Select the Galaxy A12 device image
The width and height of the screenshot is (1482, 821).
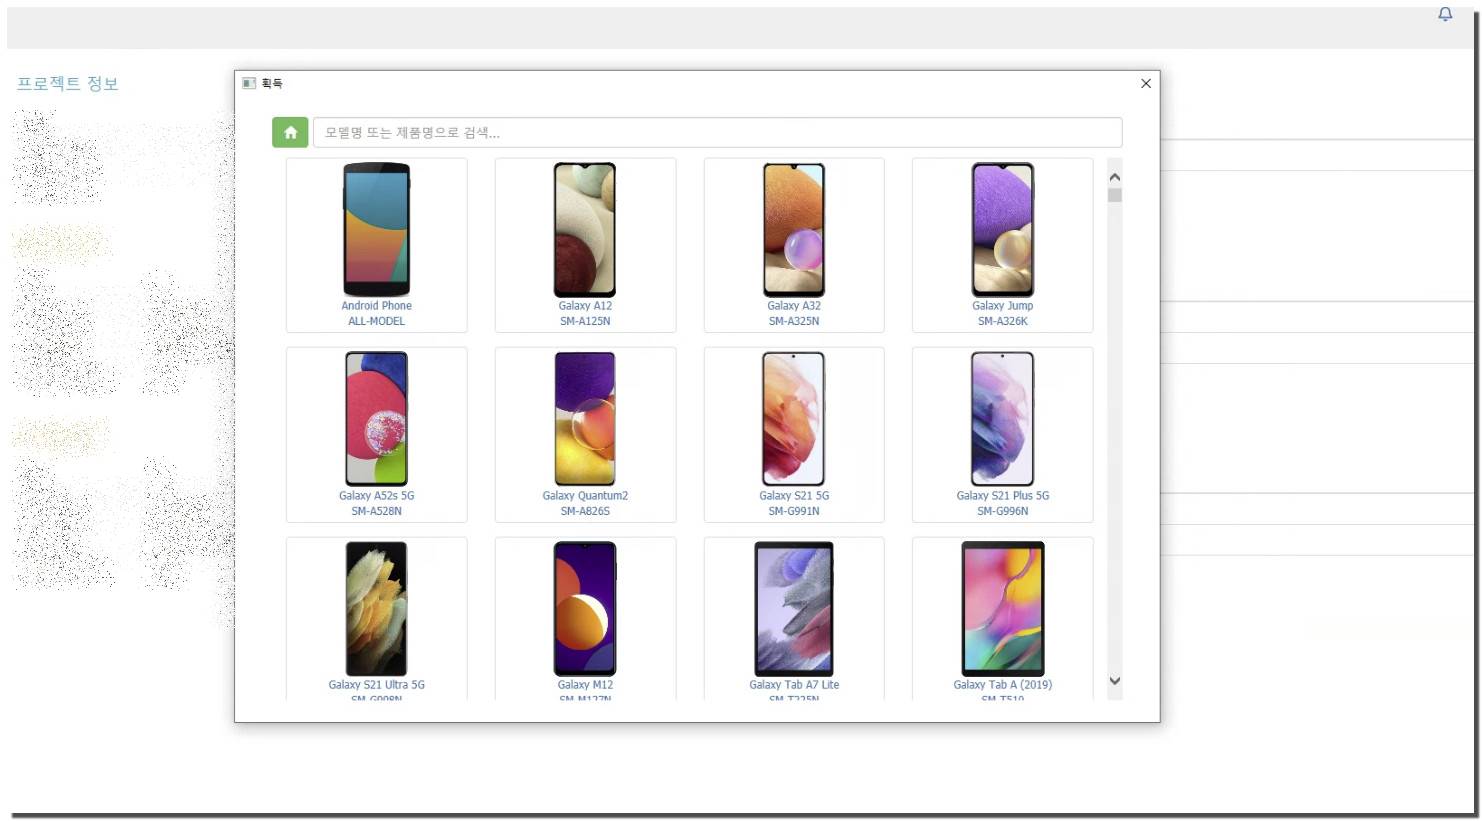click(585, 230)
